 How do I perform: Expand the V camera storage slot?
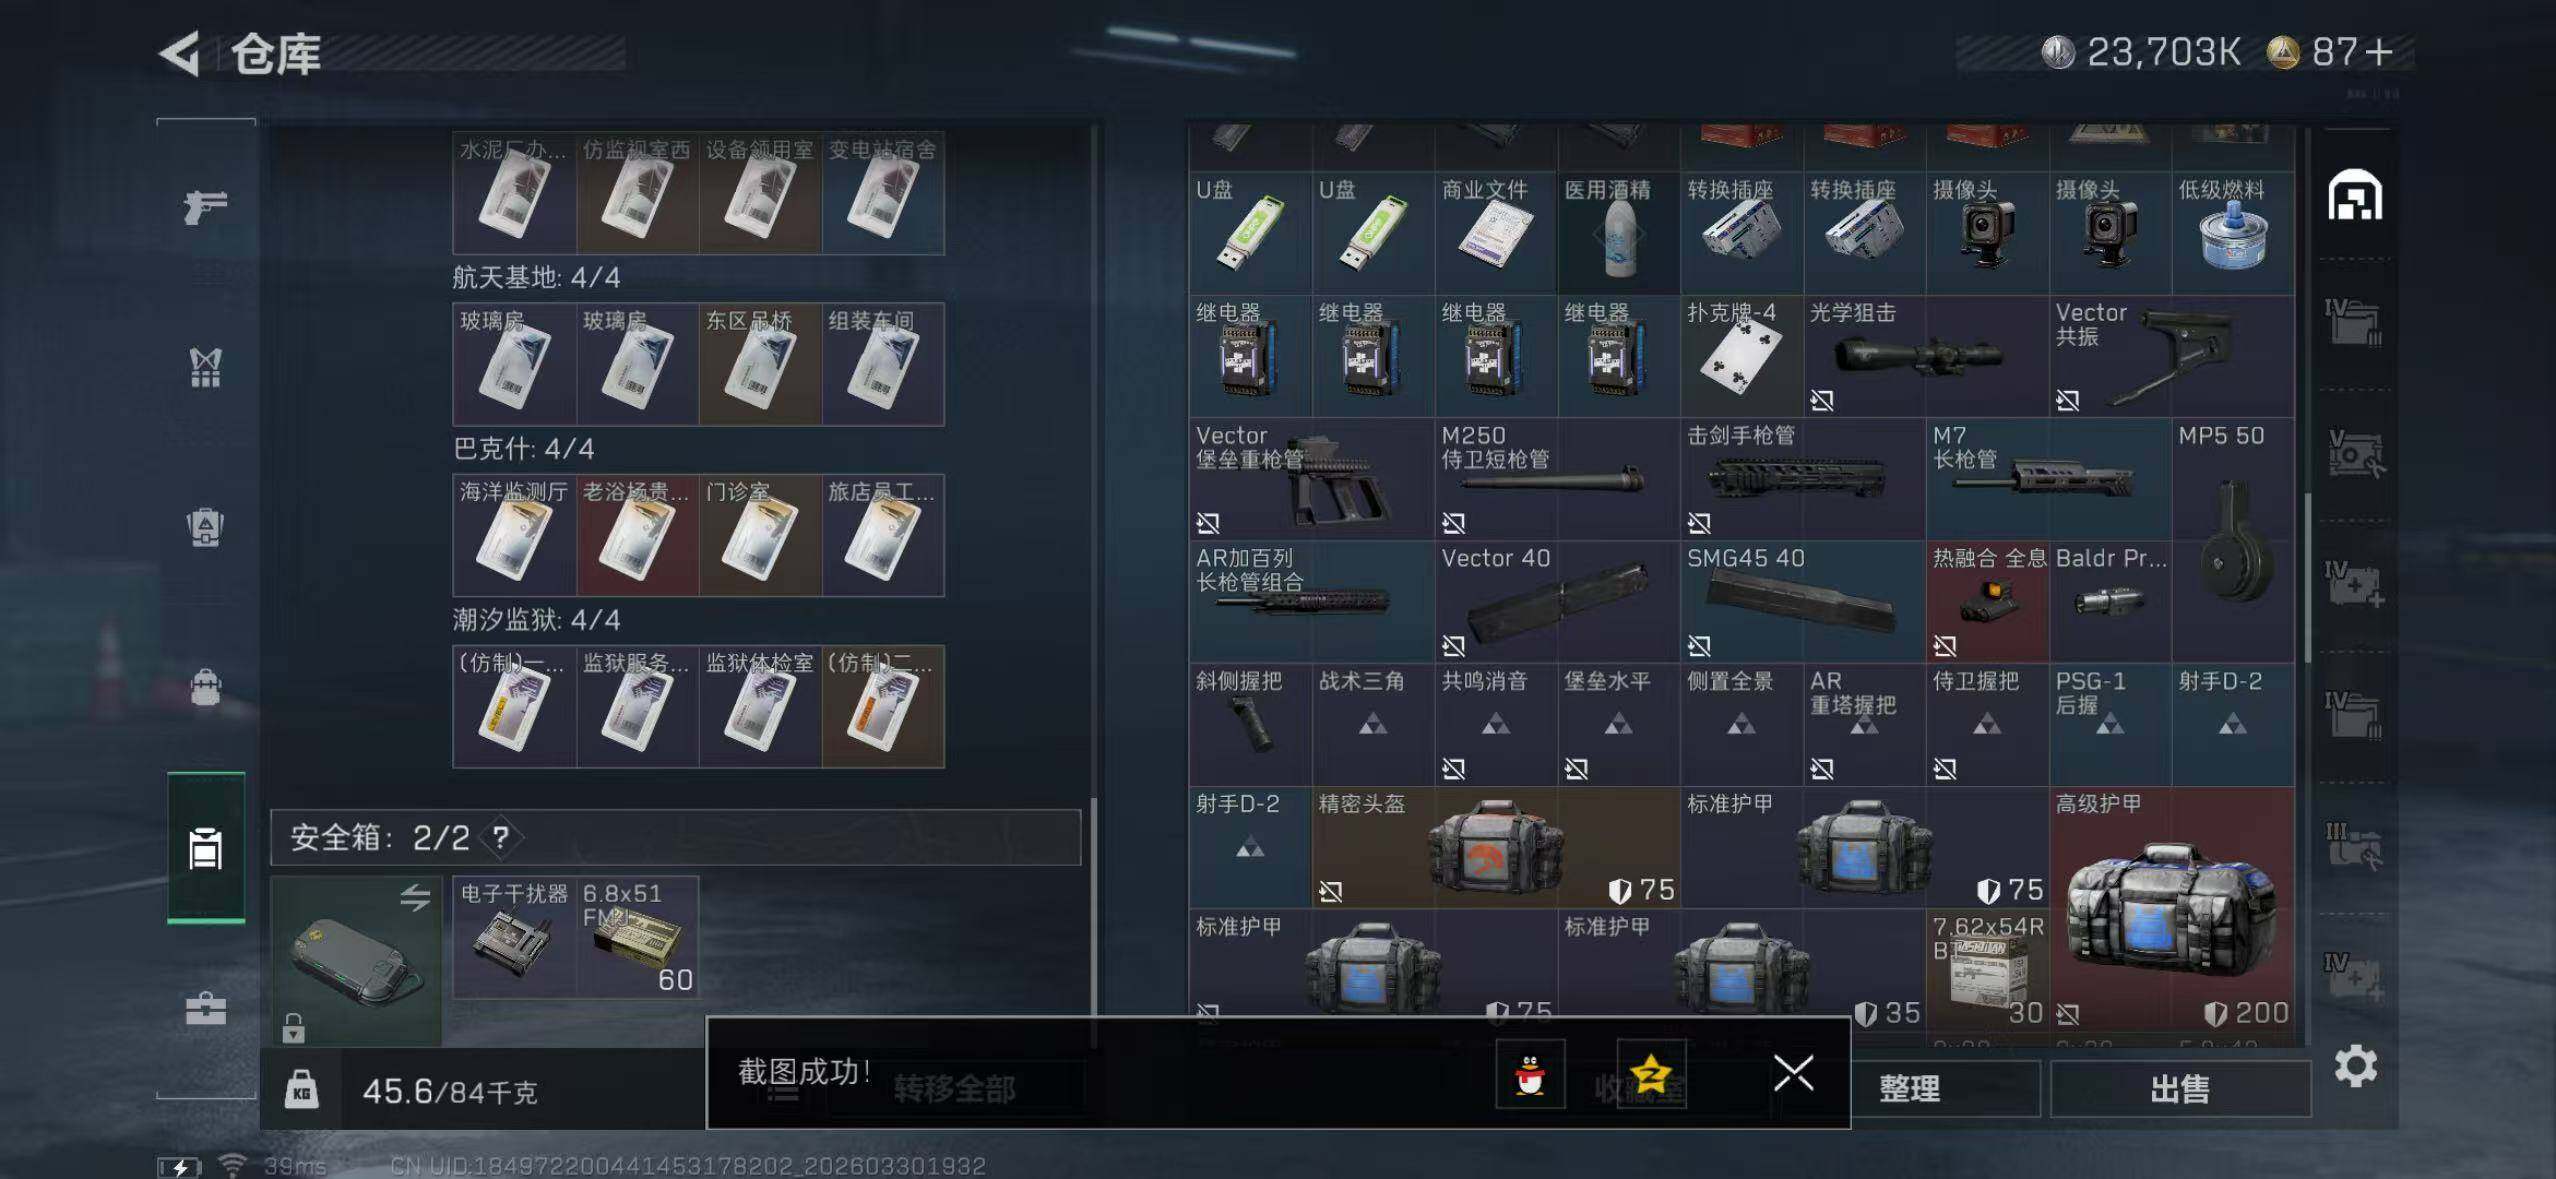2353,453
